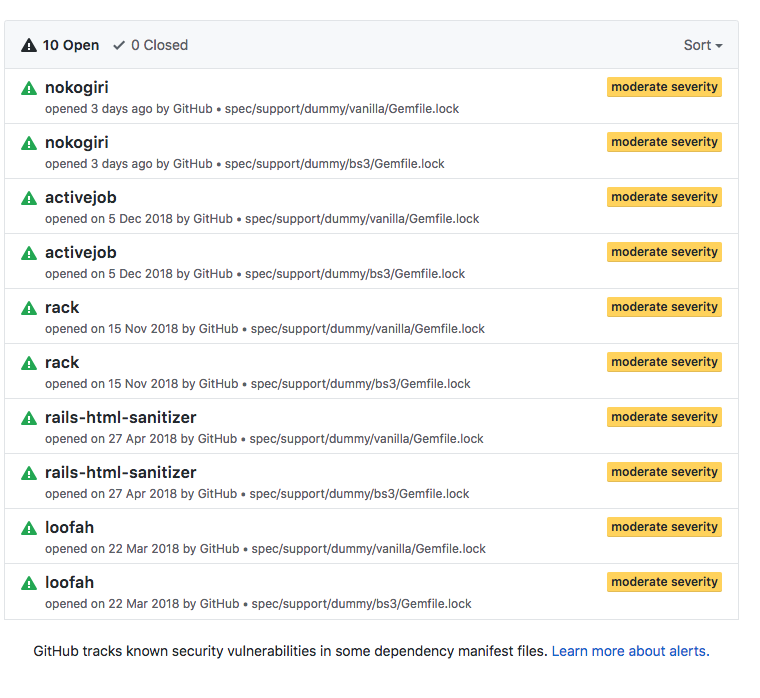Click warning icon for activejob vanilla Gemfile.lock alert
This screenshot has height=698, width=760.
coord(29,198)
